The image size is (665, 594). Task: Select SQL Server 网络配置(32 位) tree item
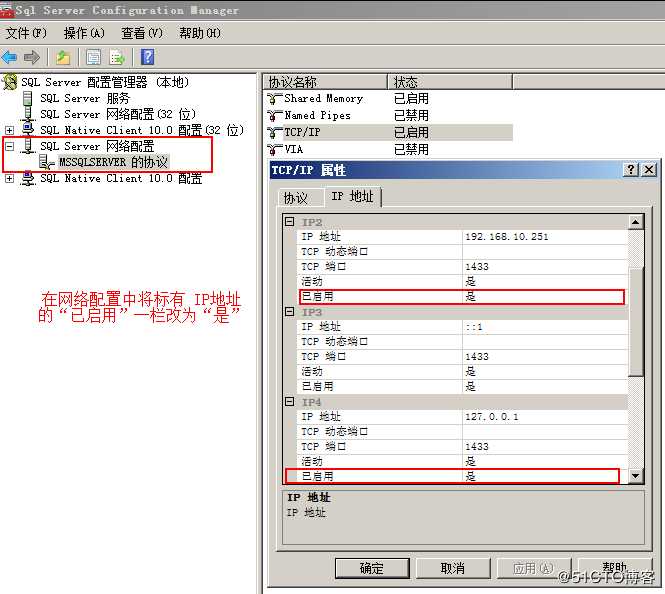point(118,114)
